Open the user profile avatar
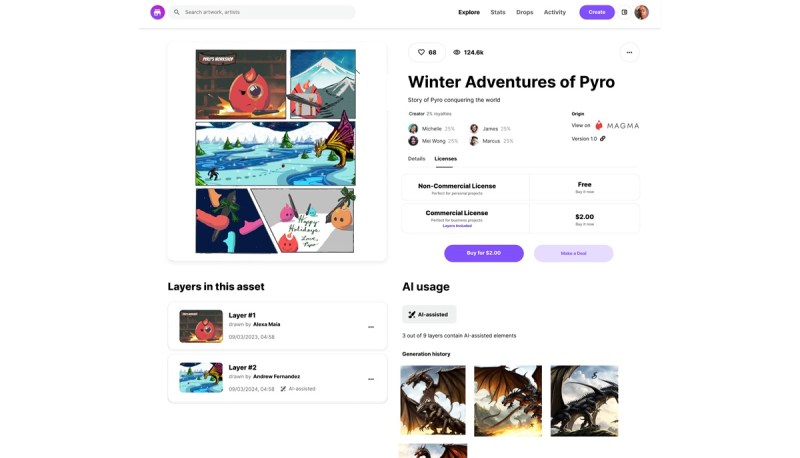The image size is (800, 458). point(641,12)
